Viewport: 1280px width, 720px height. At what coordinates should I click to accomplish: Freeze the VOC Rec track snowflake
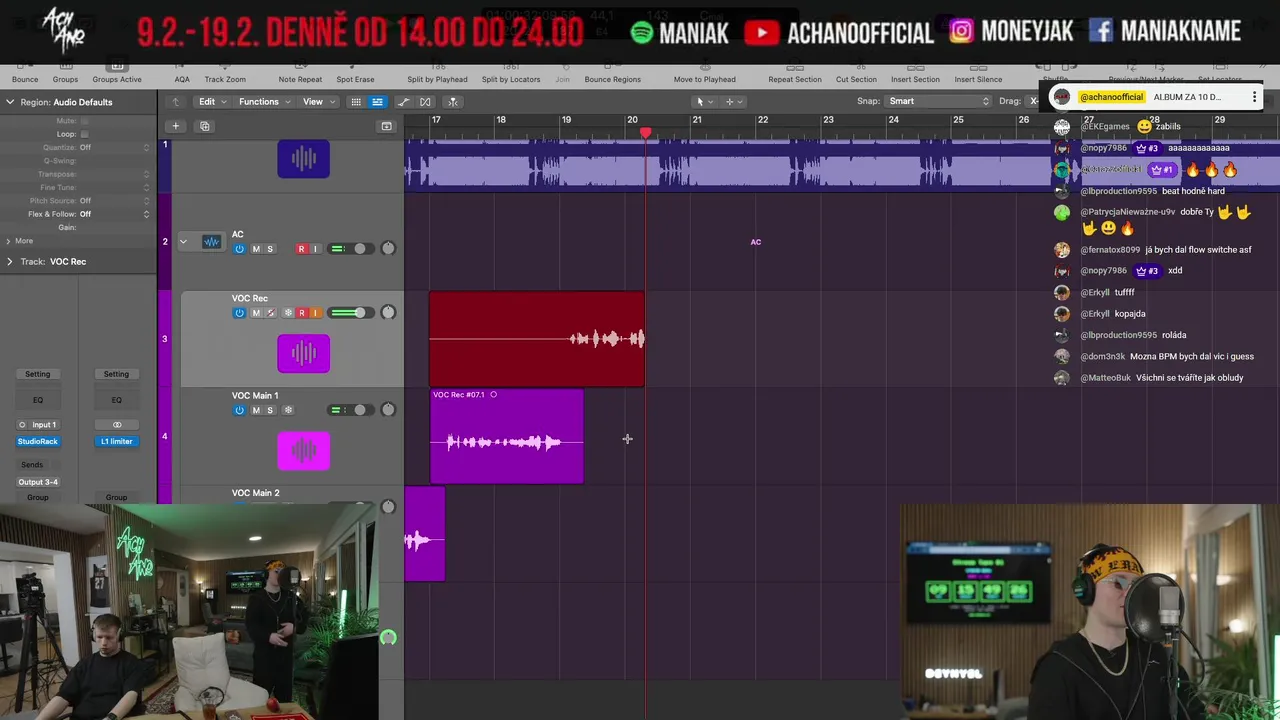[x=288, y=313]
